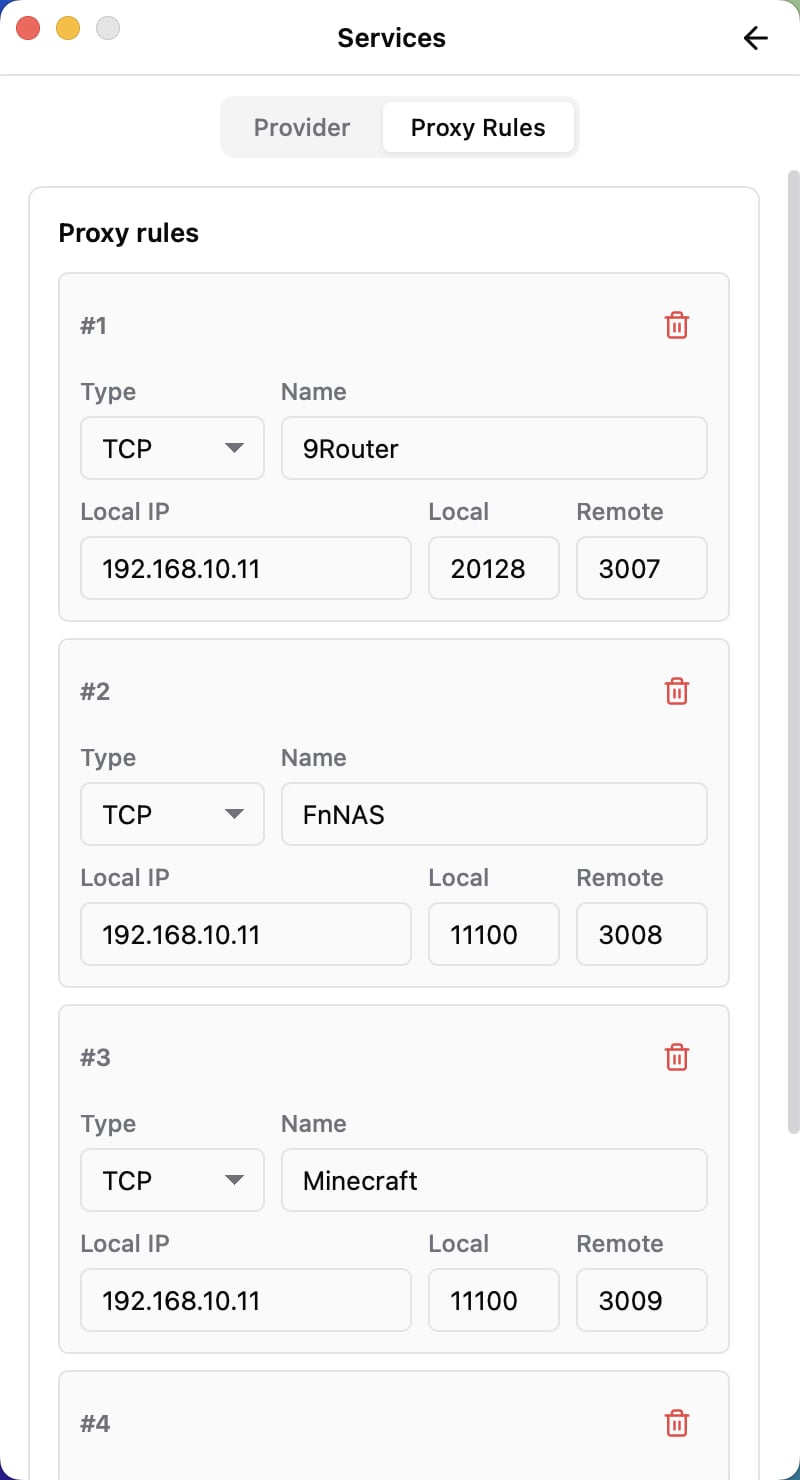Screen dimensions: 800x1480
Task: Edit local port field of rule #2
Action: pos(494,934)
